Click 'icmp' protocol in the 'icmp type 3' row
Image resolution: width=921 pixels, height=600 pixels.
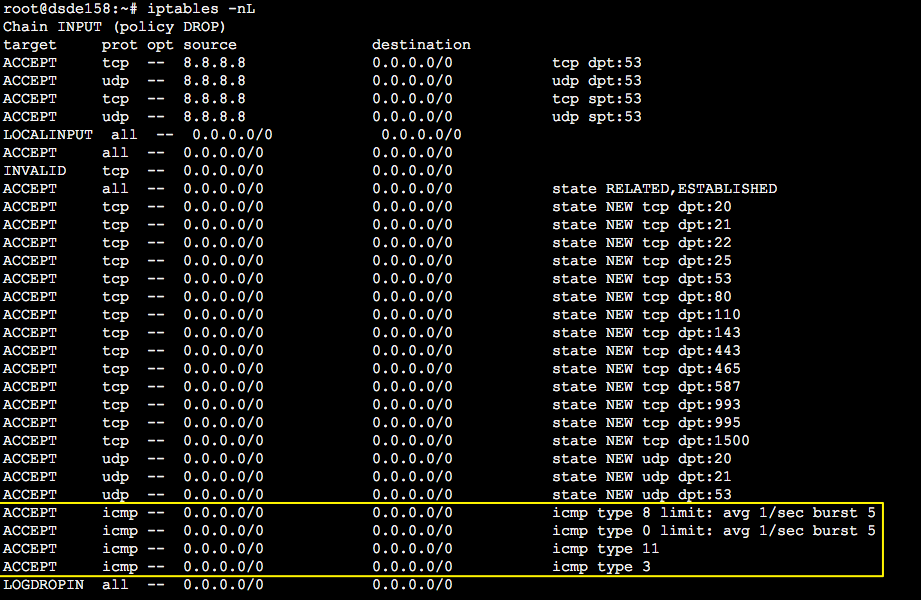click(120, 567)
